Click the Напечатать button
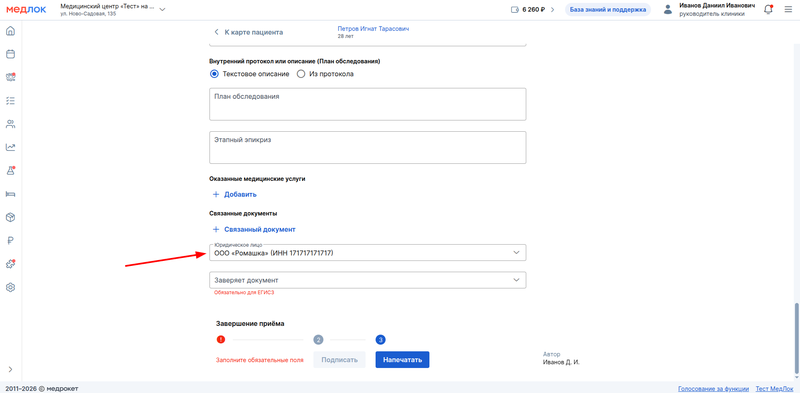The height and width of the screenshot is (393, 800). pyautogui.click(x=403, y=360)
